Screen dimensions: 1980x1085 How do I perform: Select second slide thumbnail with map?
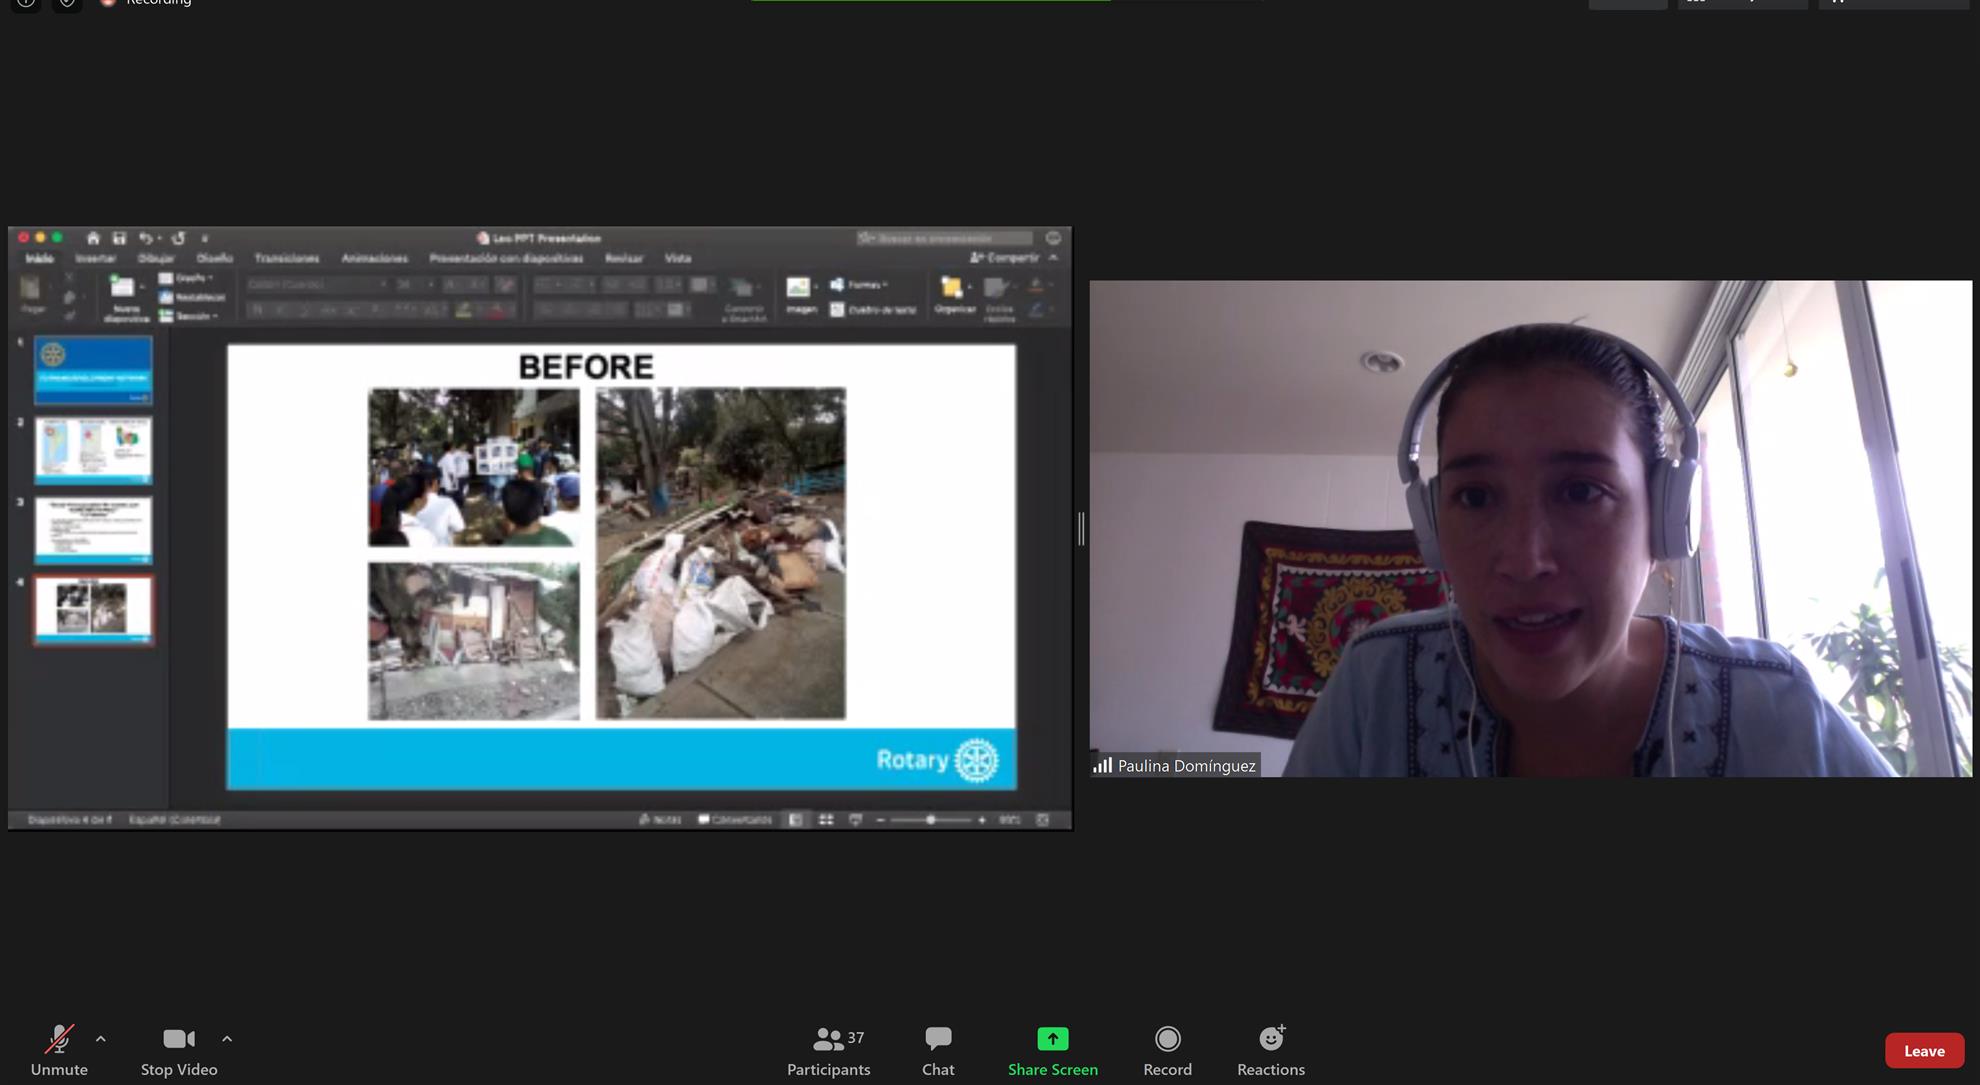pos(93,450)
